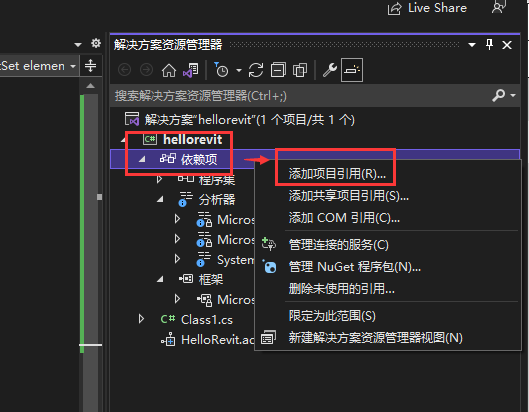Refresh the Solution Explorer with the sync icon
Image resolution: width=529 pixels, height=412 pixels.
point(256,71)
